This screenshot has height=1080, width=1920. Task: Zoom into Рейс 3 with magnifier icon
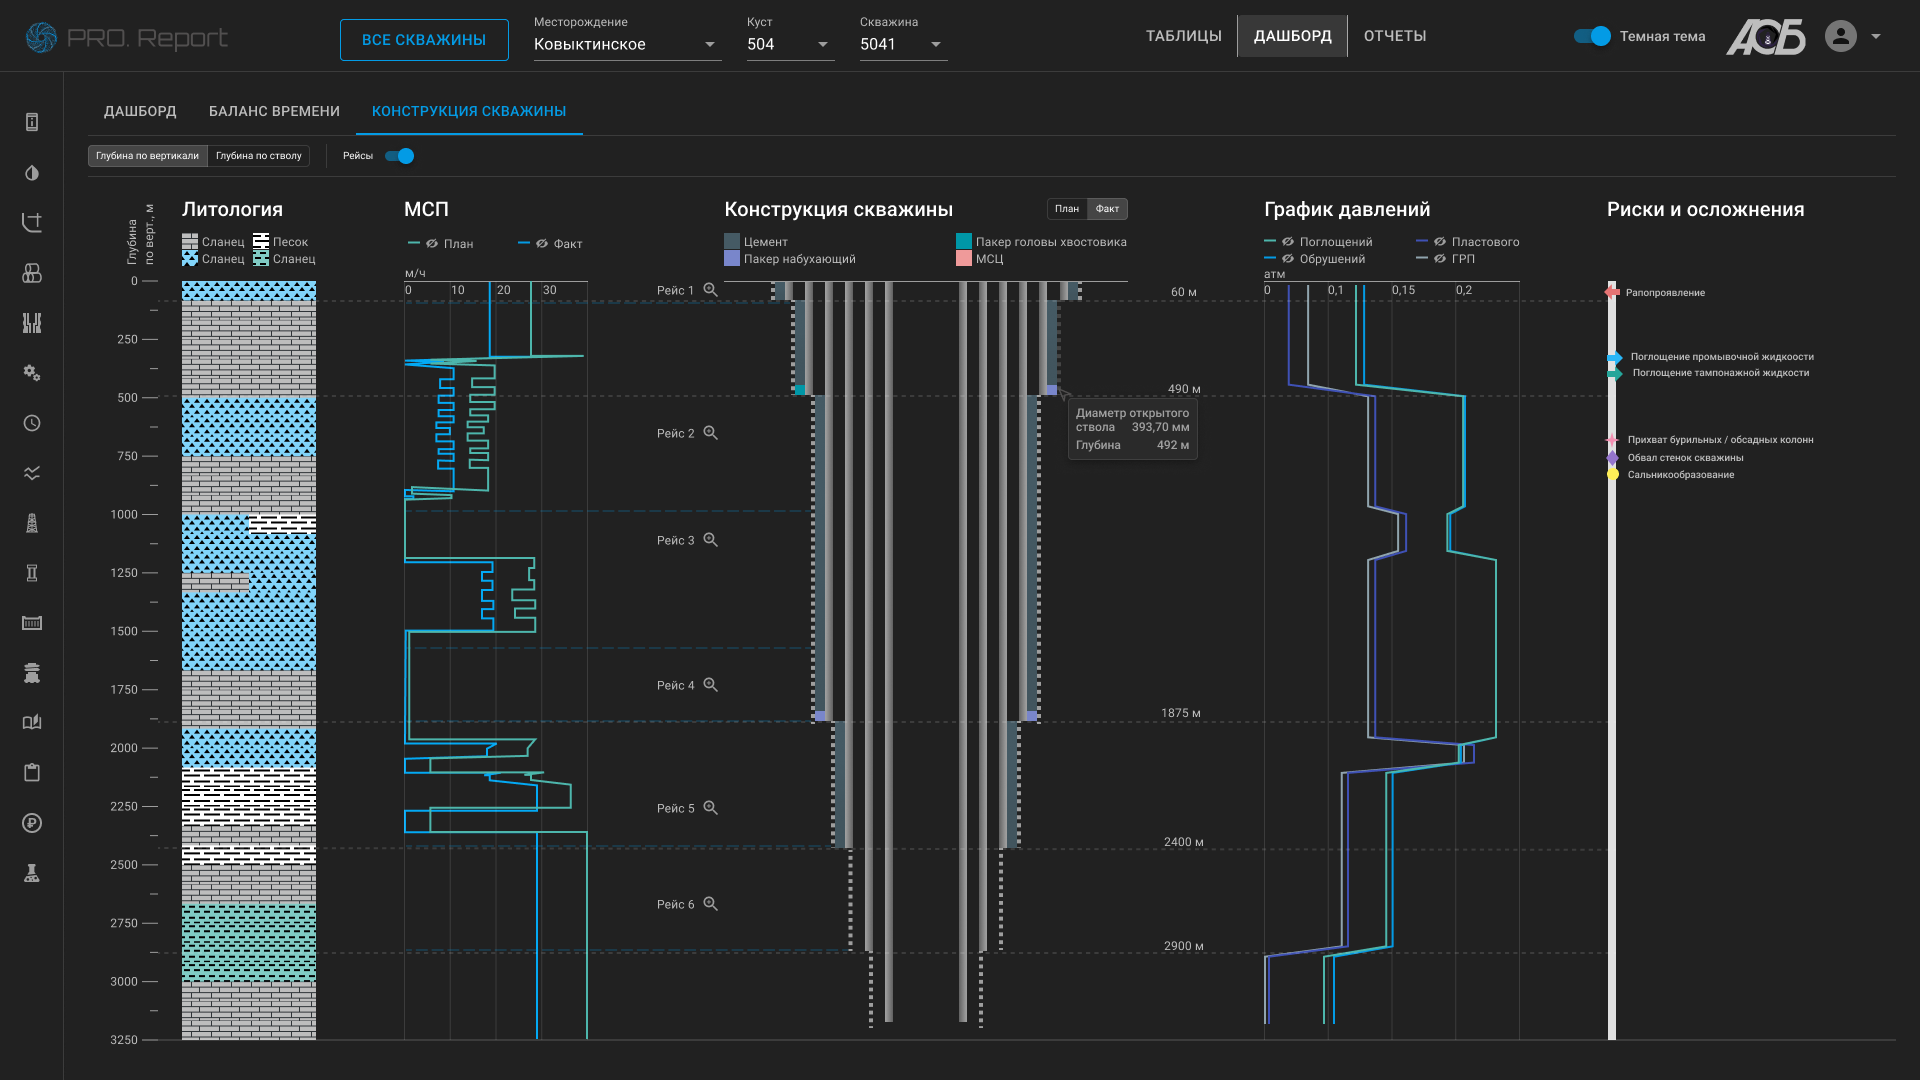pos(710,540)
